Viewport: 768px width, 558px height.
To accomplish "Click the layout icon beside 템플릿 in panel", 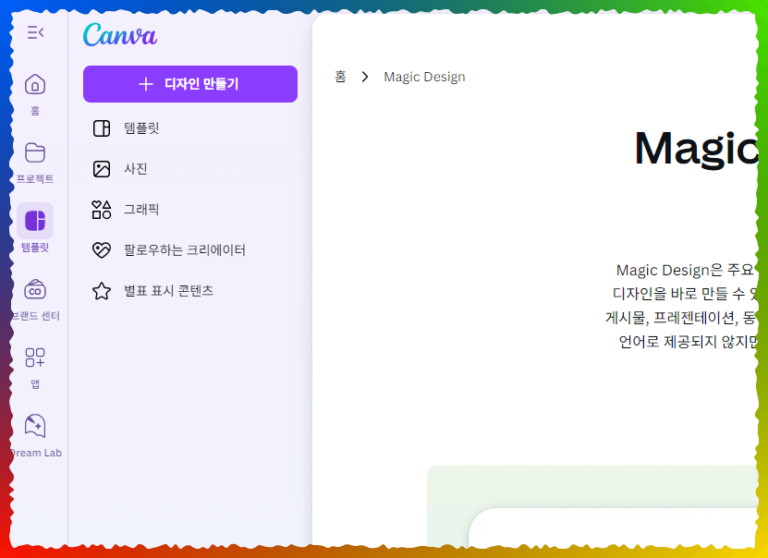I will coord(101,128).
